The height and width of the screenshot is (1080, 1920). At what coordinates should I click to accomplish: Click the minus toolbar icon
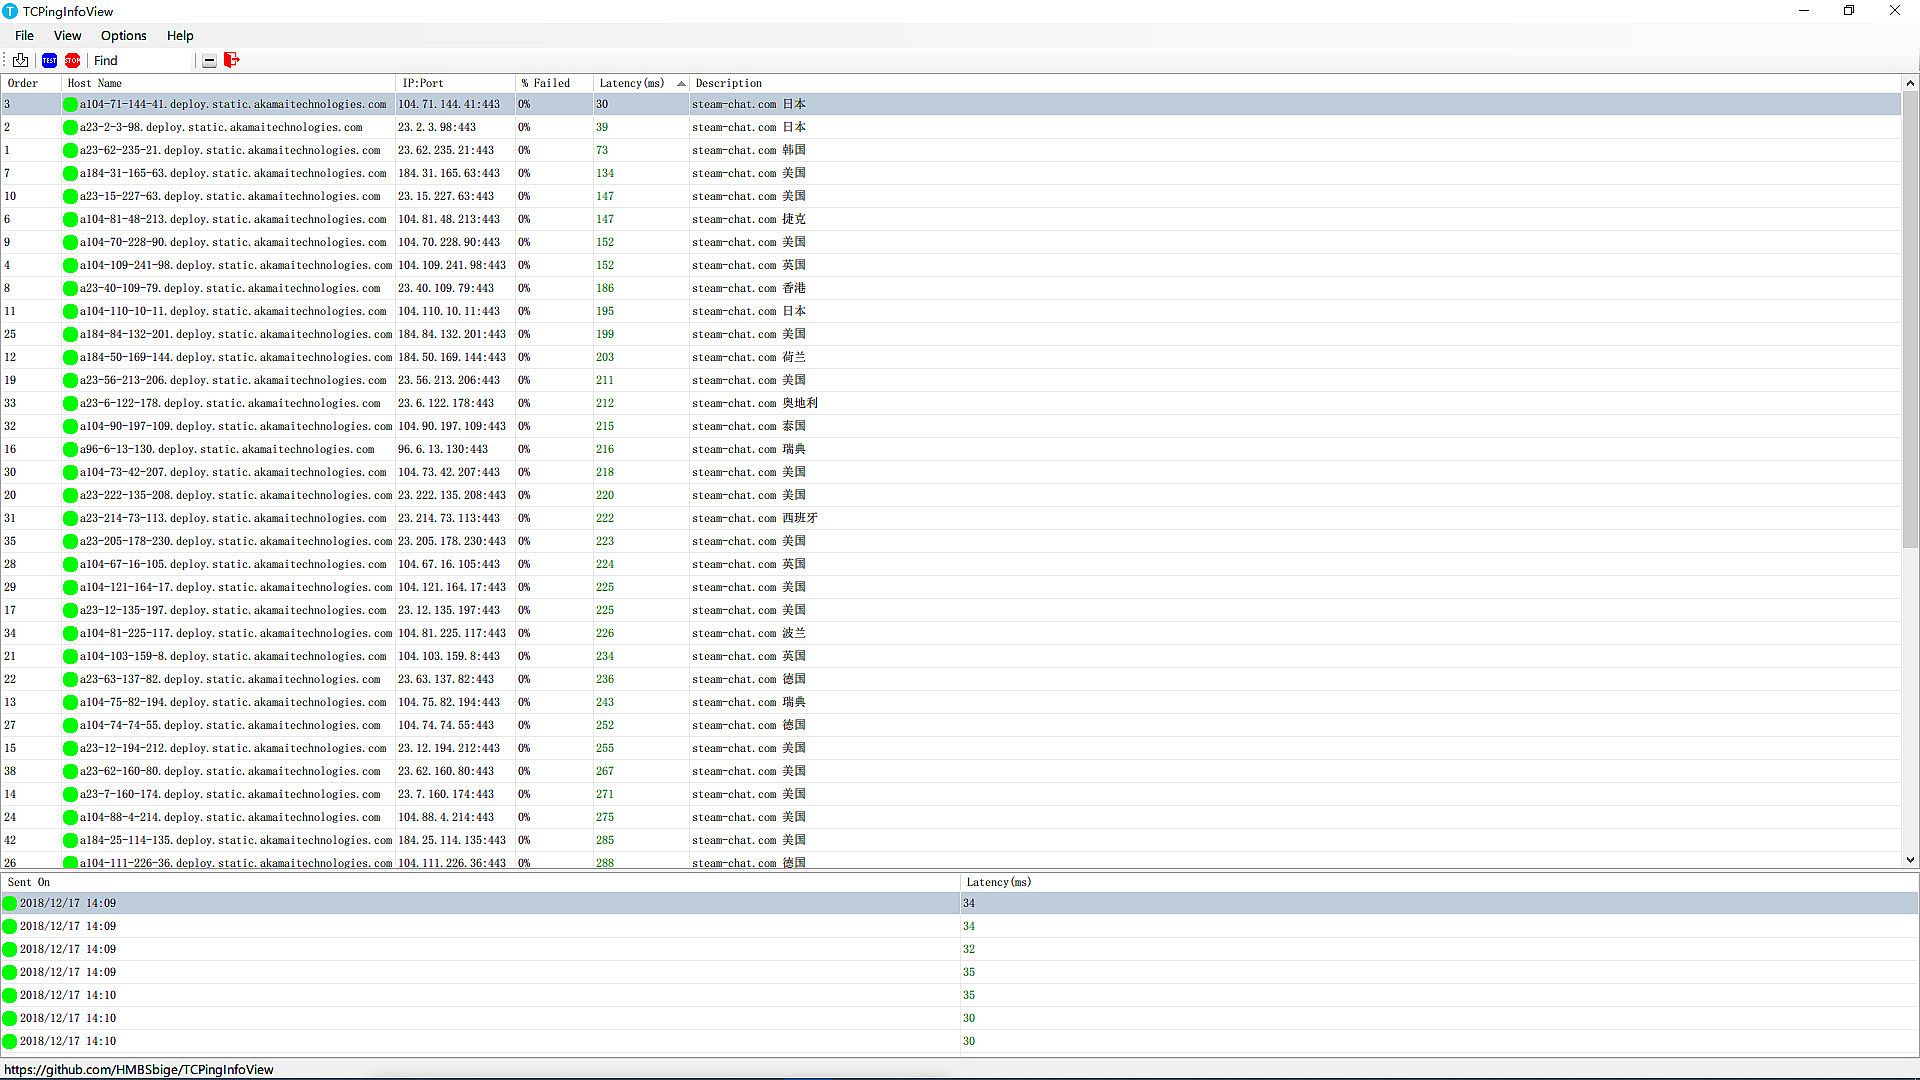[209, 61]
